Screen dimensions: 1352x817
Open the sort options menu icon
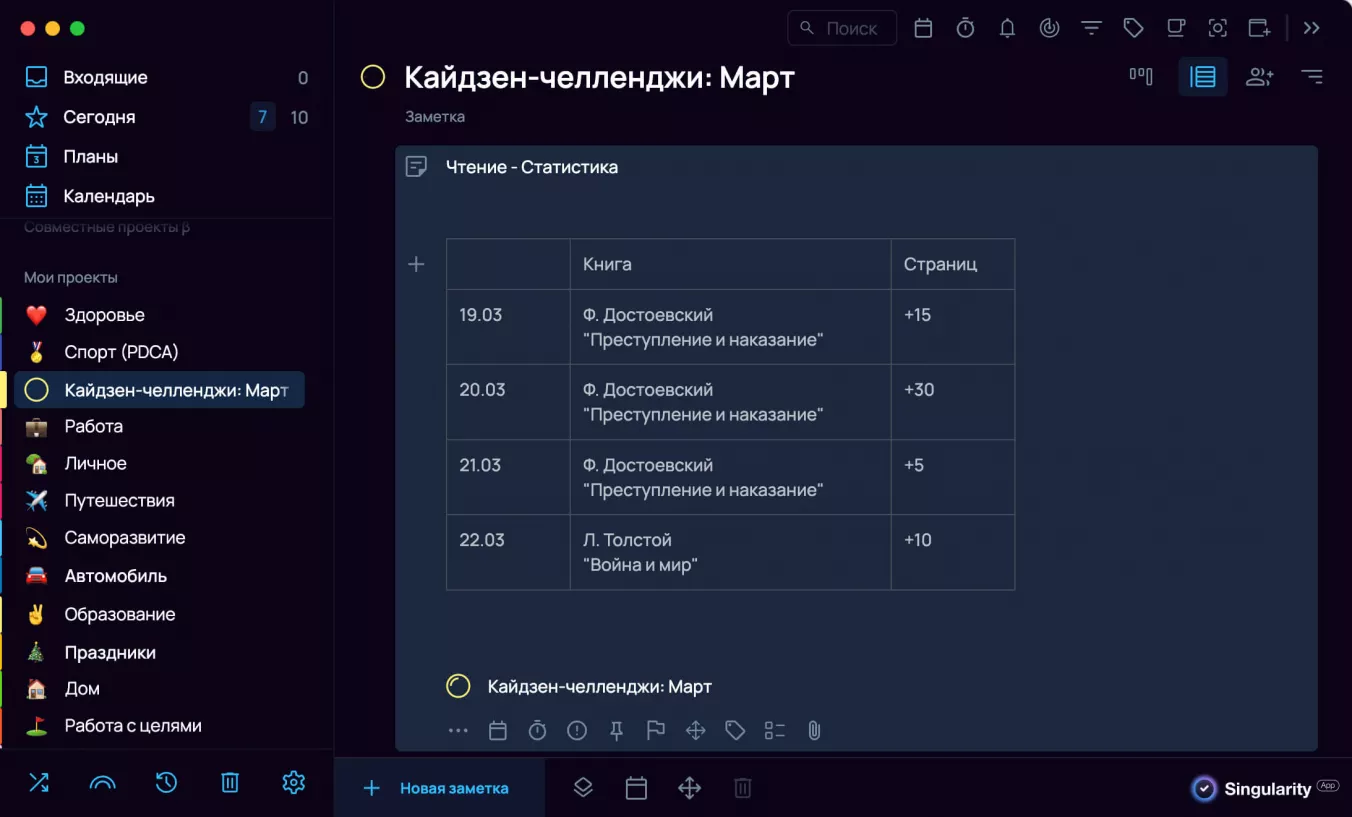point(1312,76)
